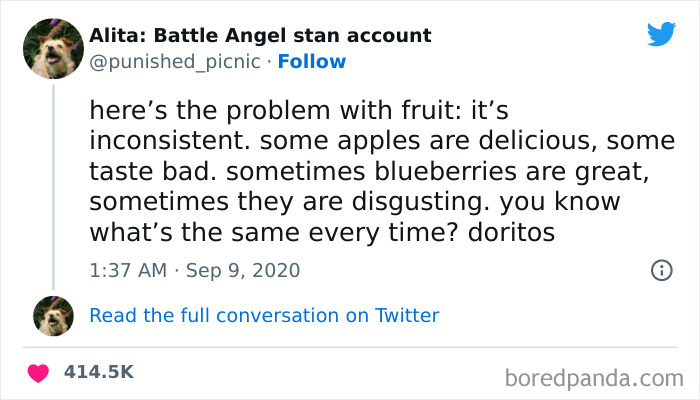Click the 'Sep 9, 2020' tweet date
Viewport: 700px width, 400px height.
pyautogui.click(x=241, y=270)
